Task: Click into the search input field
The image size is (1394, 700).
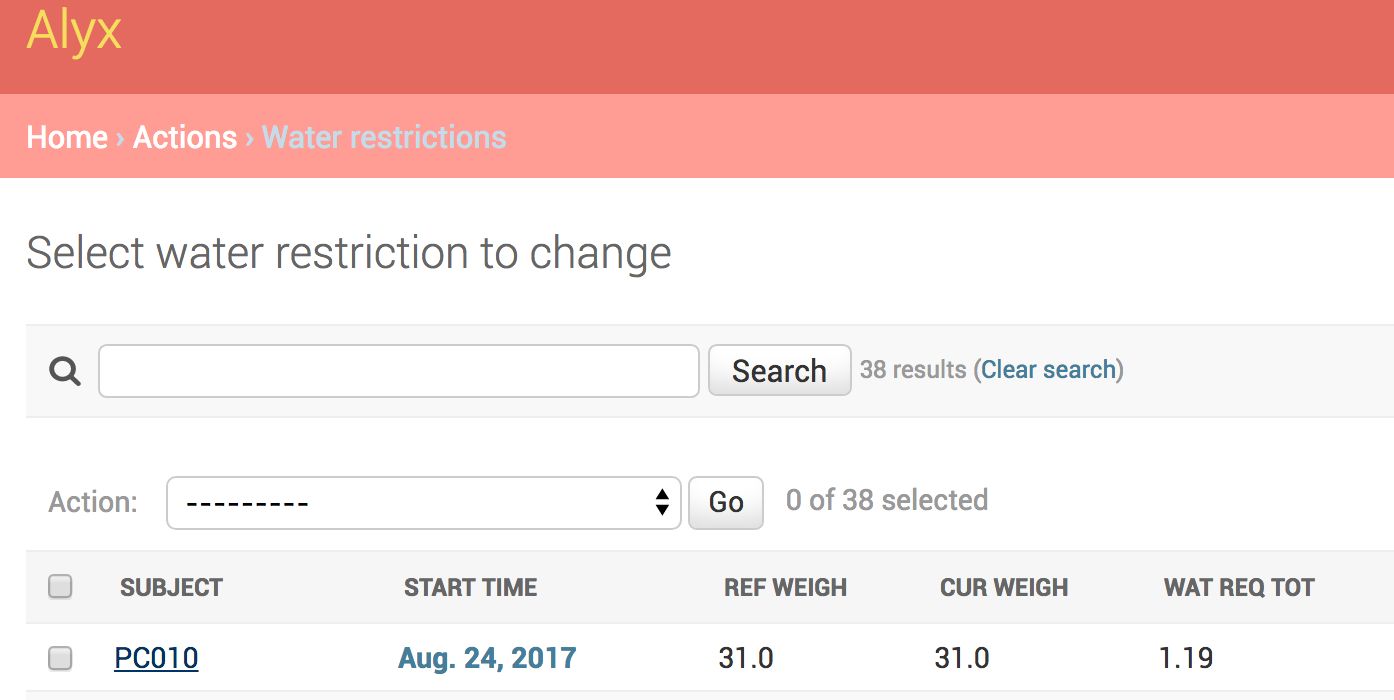Action: [x=398, y=370]
